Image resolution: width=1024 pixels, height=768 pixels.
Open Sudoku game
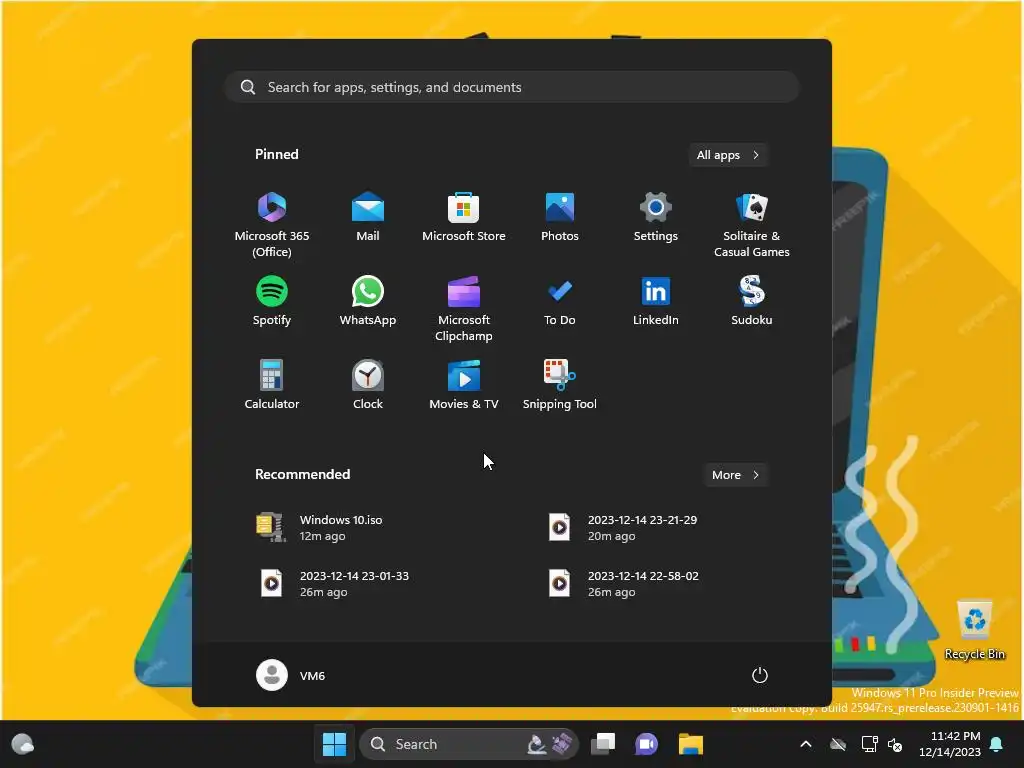[x=752, y=300]
